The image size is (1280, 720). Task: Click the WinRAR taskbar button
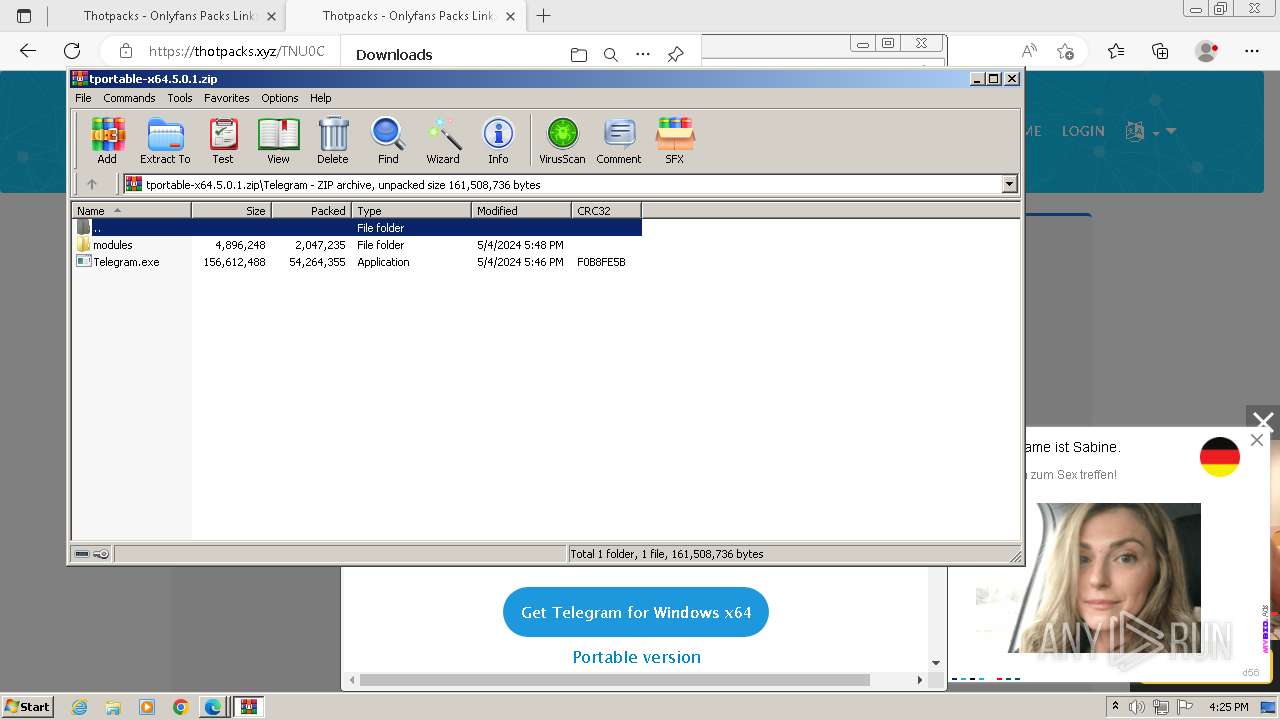click(x=249, y=707)
